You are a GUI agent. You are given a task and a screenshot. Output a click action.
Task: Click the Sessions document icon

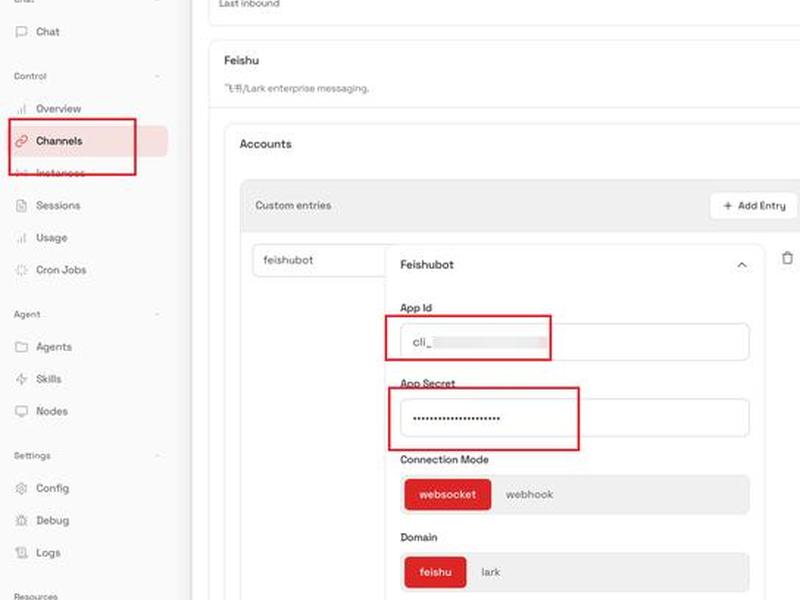[21, 206]
